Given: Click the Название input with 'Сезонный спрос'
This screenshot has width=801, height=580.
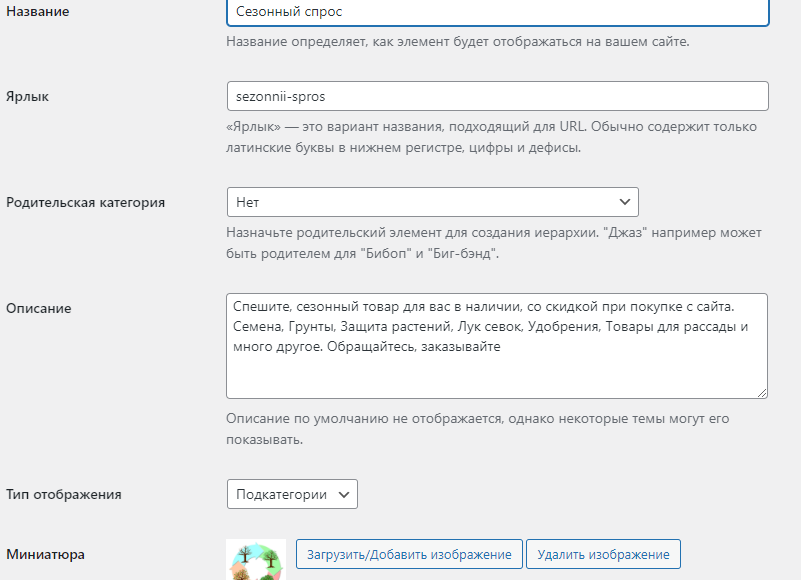Looking at the screenshot, I should click(x=498, y=12).
